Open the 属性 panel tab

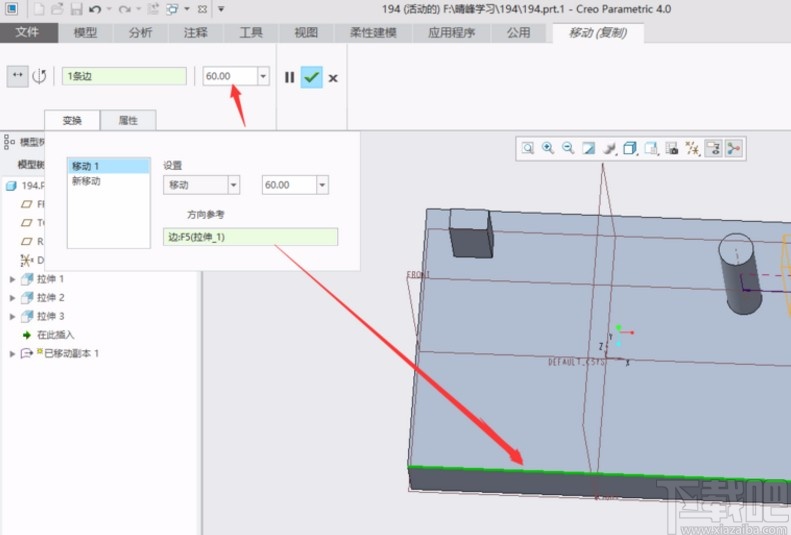click(x=128, y=121)
